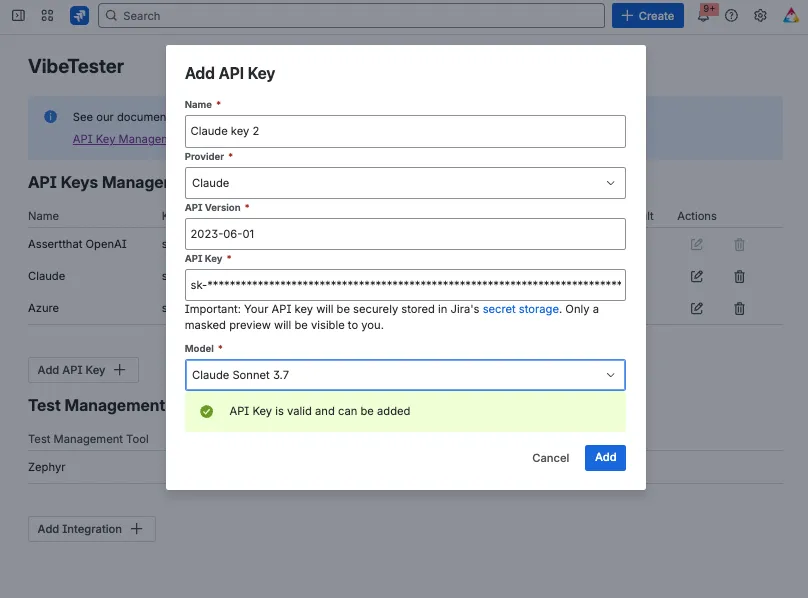Open the secret storage link
Image resolution: width=808 pixels, height=598 pixels.
(520, 309)
